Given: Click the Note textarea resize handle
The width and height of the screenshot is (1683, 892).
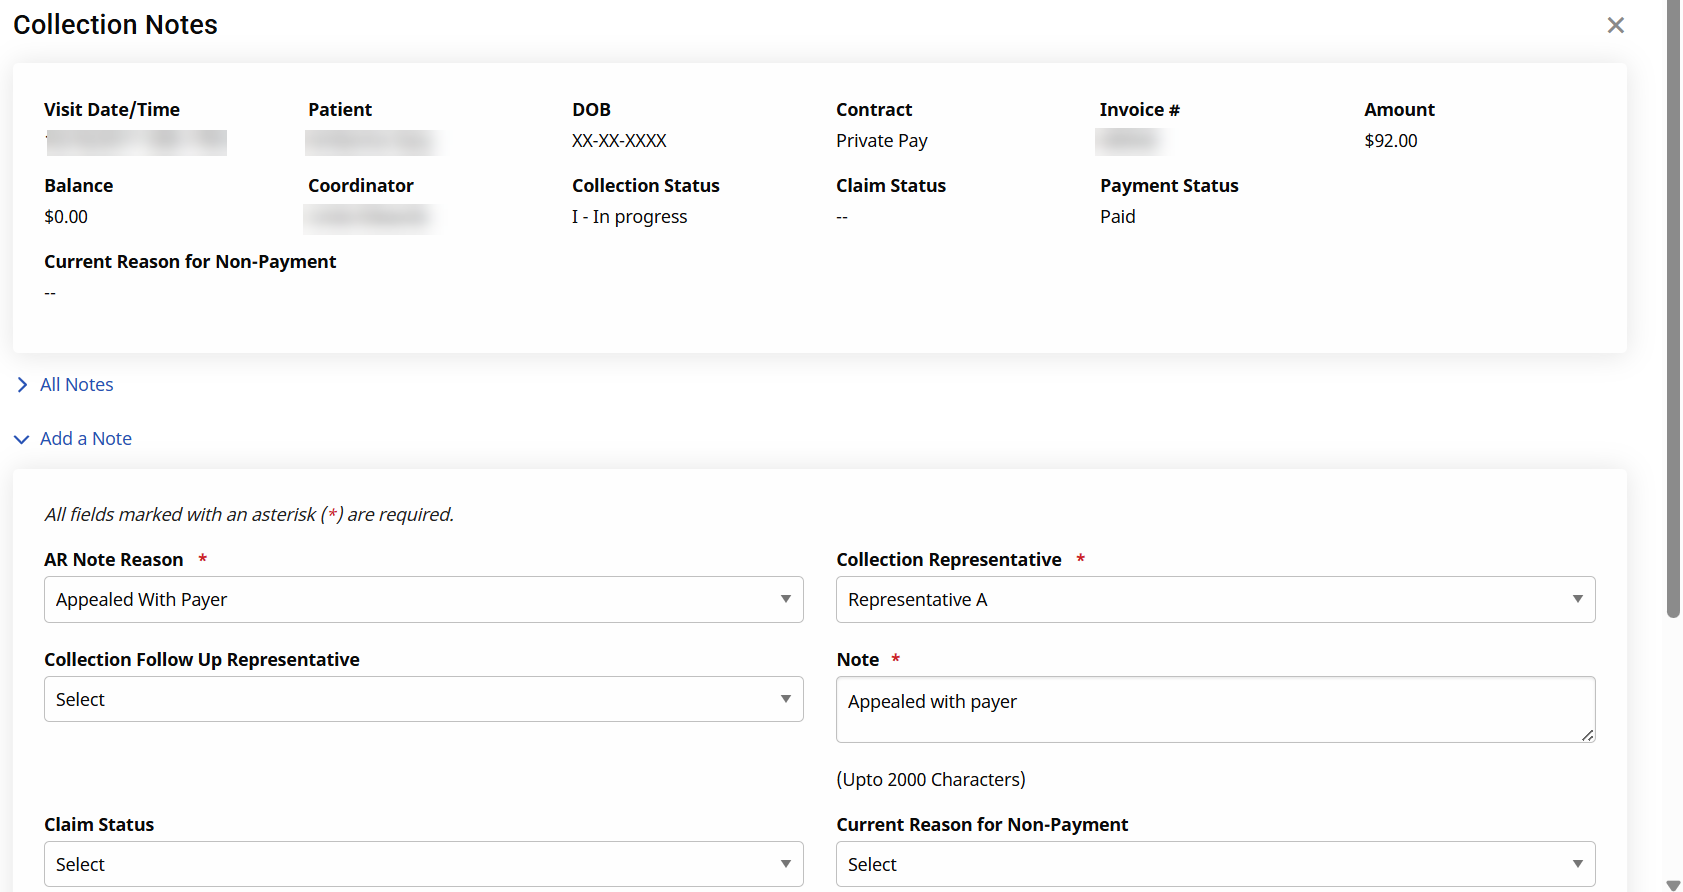Looking at the screenshot, I should [x=1587, y=735].
